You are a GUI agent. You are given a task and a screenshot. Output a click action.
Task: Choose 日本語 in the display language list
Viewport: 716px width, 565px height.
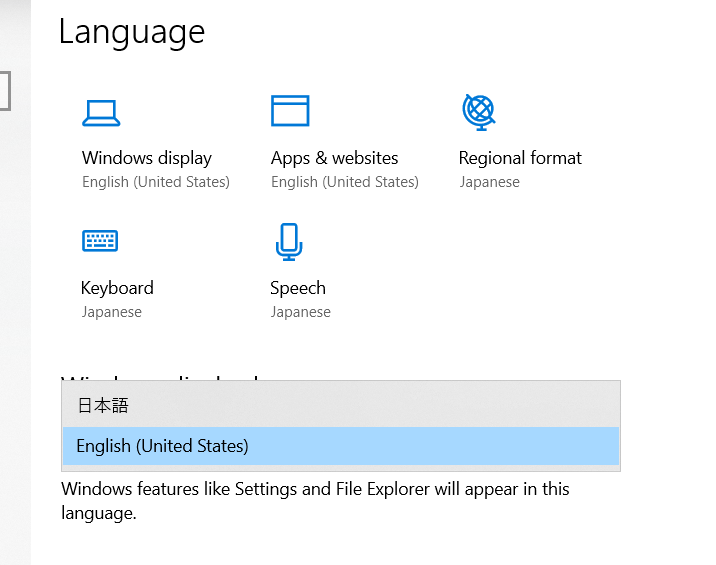pyautogui.click(x=341, y=406)
